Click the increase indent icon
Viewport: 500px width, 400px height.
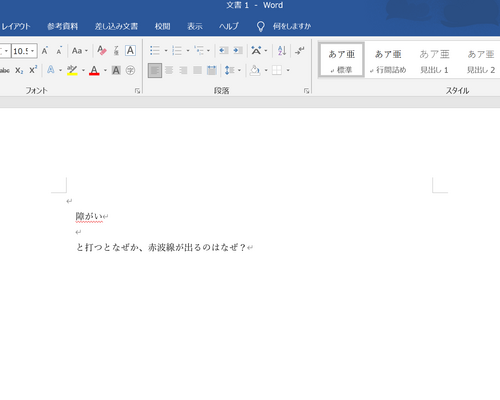[x=238, y=51]
